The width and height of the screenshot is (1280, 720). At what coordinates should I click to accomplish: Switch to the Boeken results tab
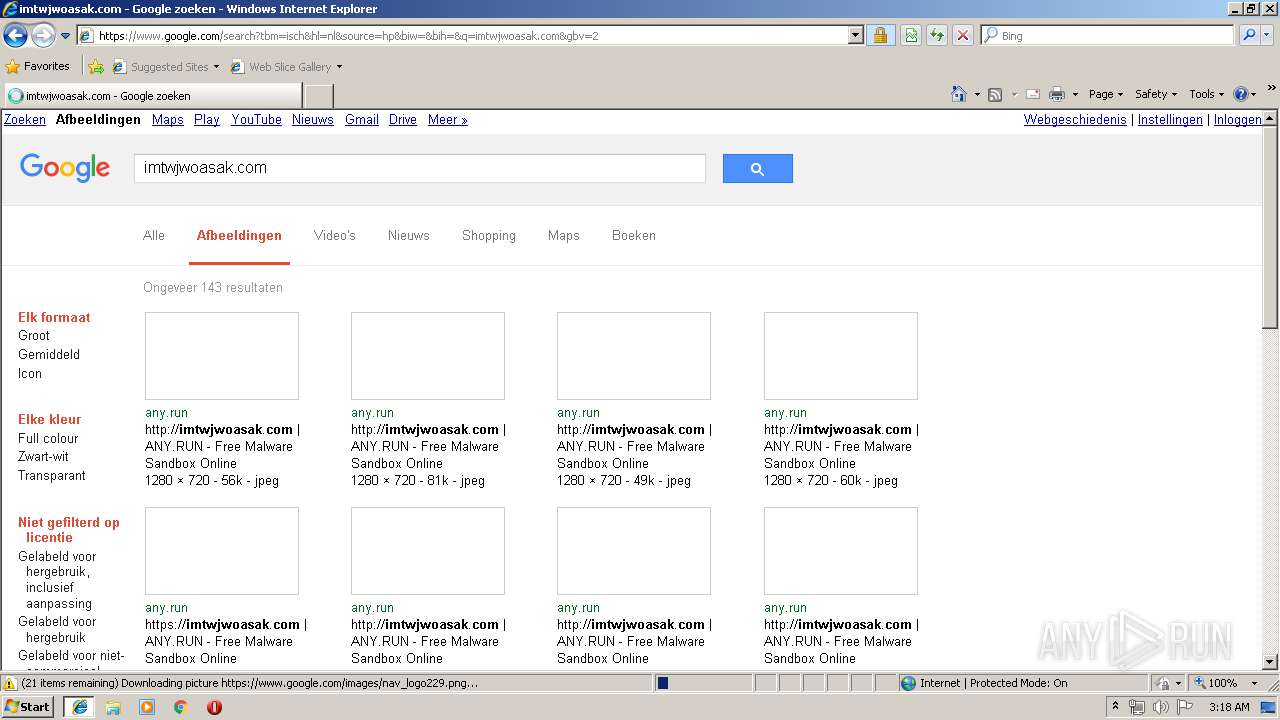coord(634,235)
